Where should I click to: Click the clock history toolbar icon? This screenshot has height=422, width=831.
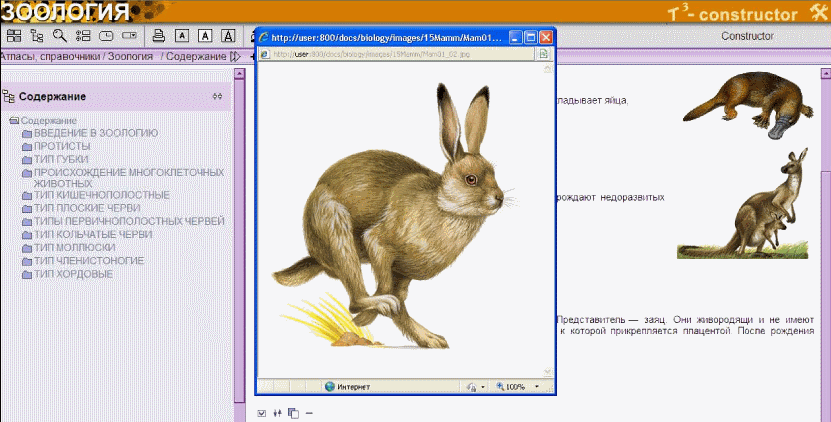(x=105, y=35)
